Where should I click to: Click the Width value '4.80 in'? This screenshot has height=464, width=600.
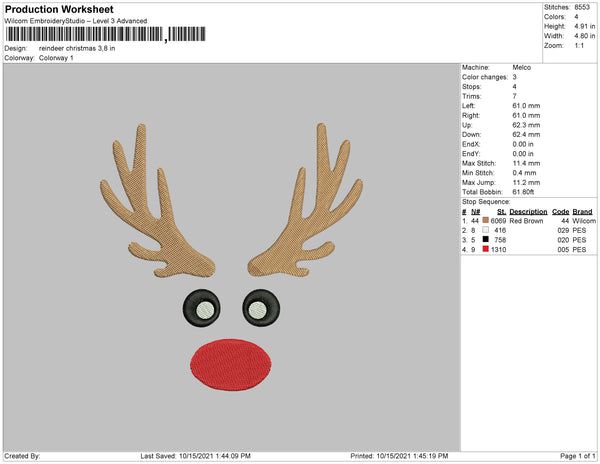585,36
